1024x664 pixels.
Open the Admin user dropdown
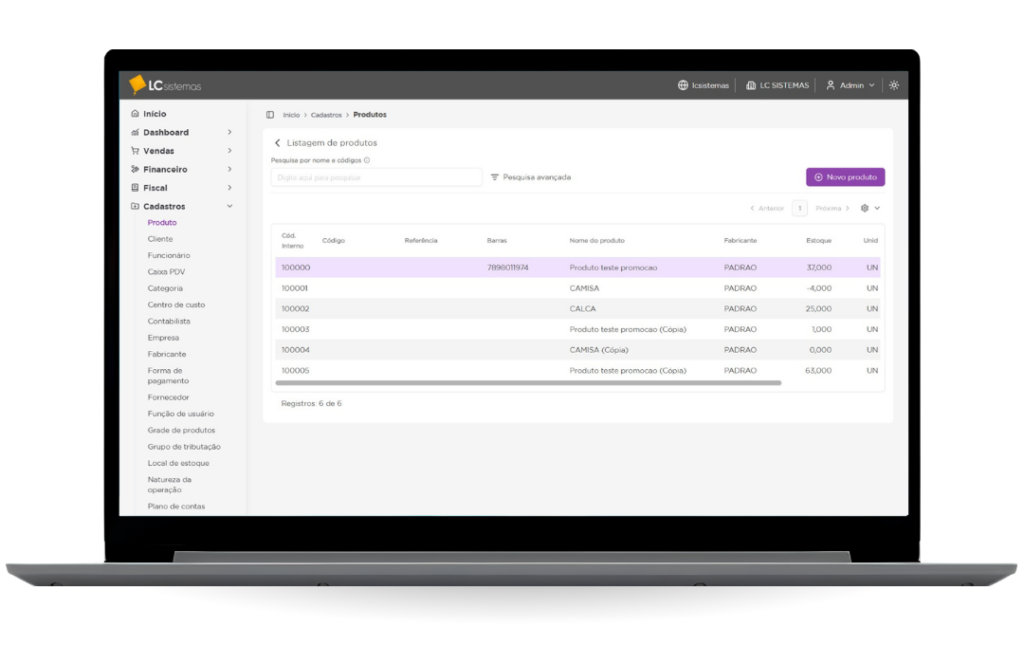[850, 85]
